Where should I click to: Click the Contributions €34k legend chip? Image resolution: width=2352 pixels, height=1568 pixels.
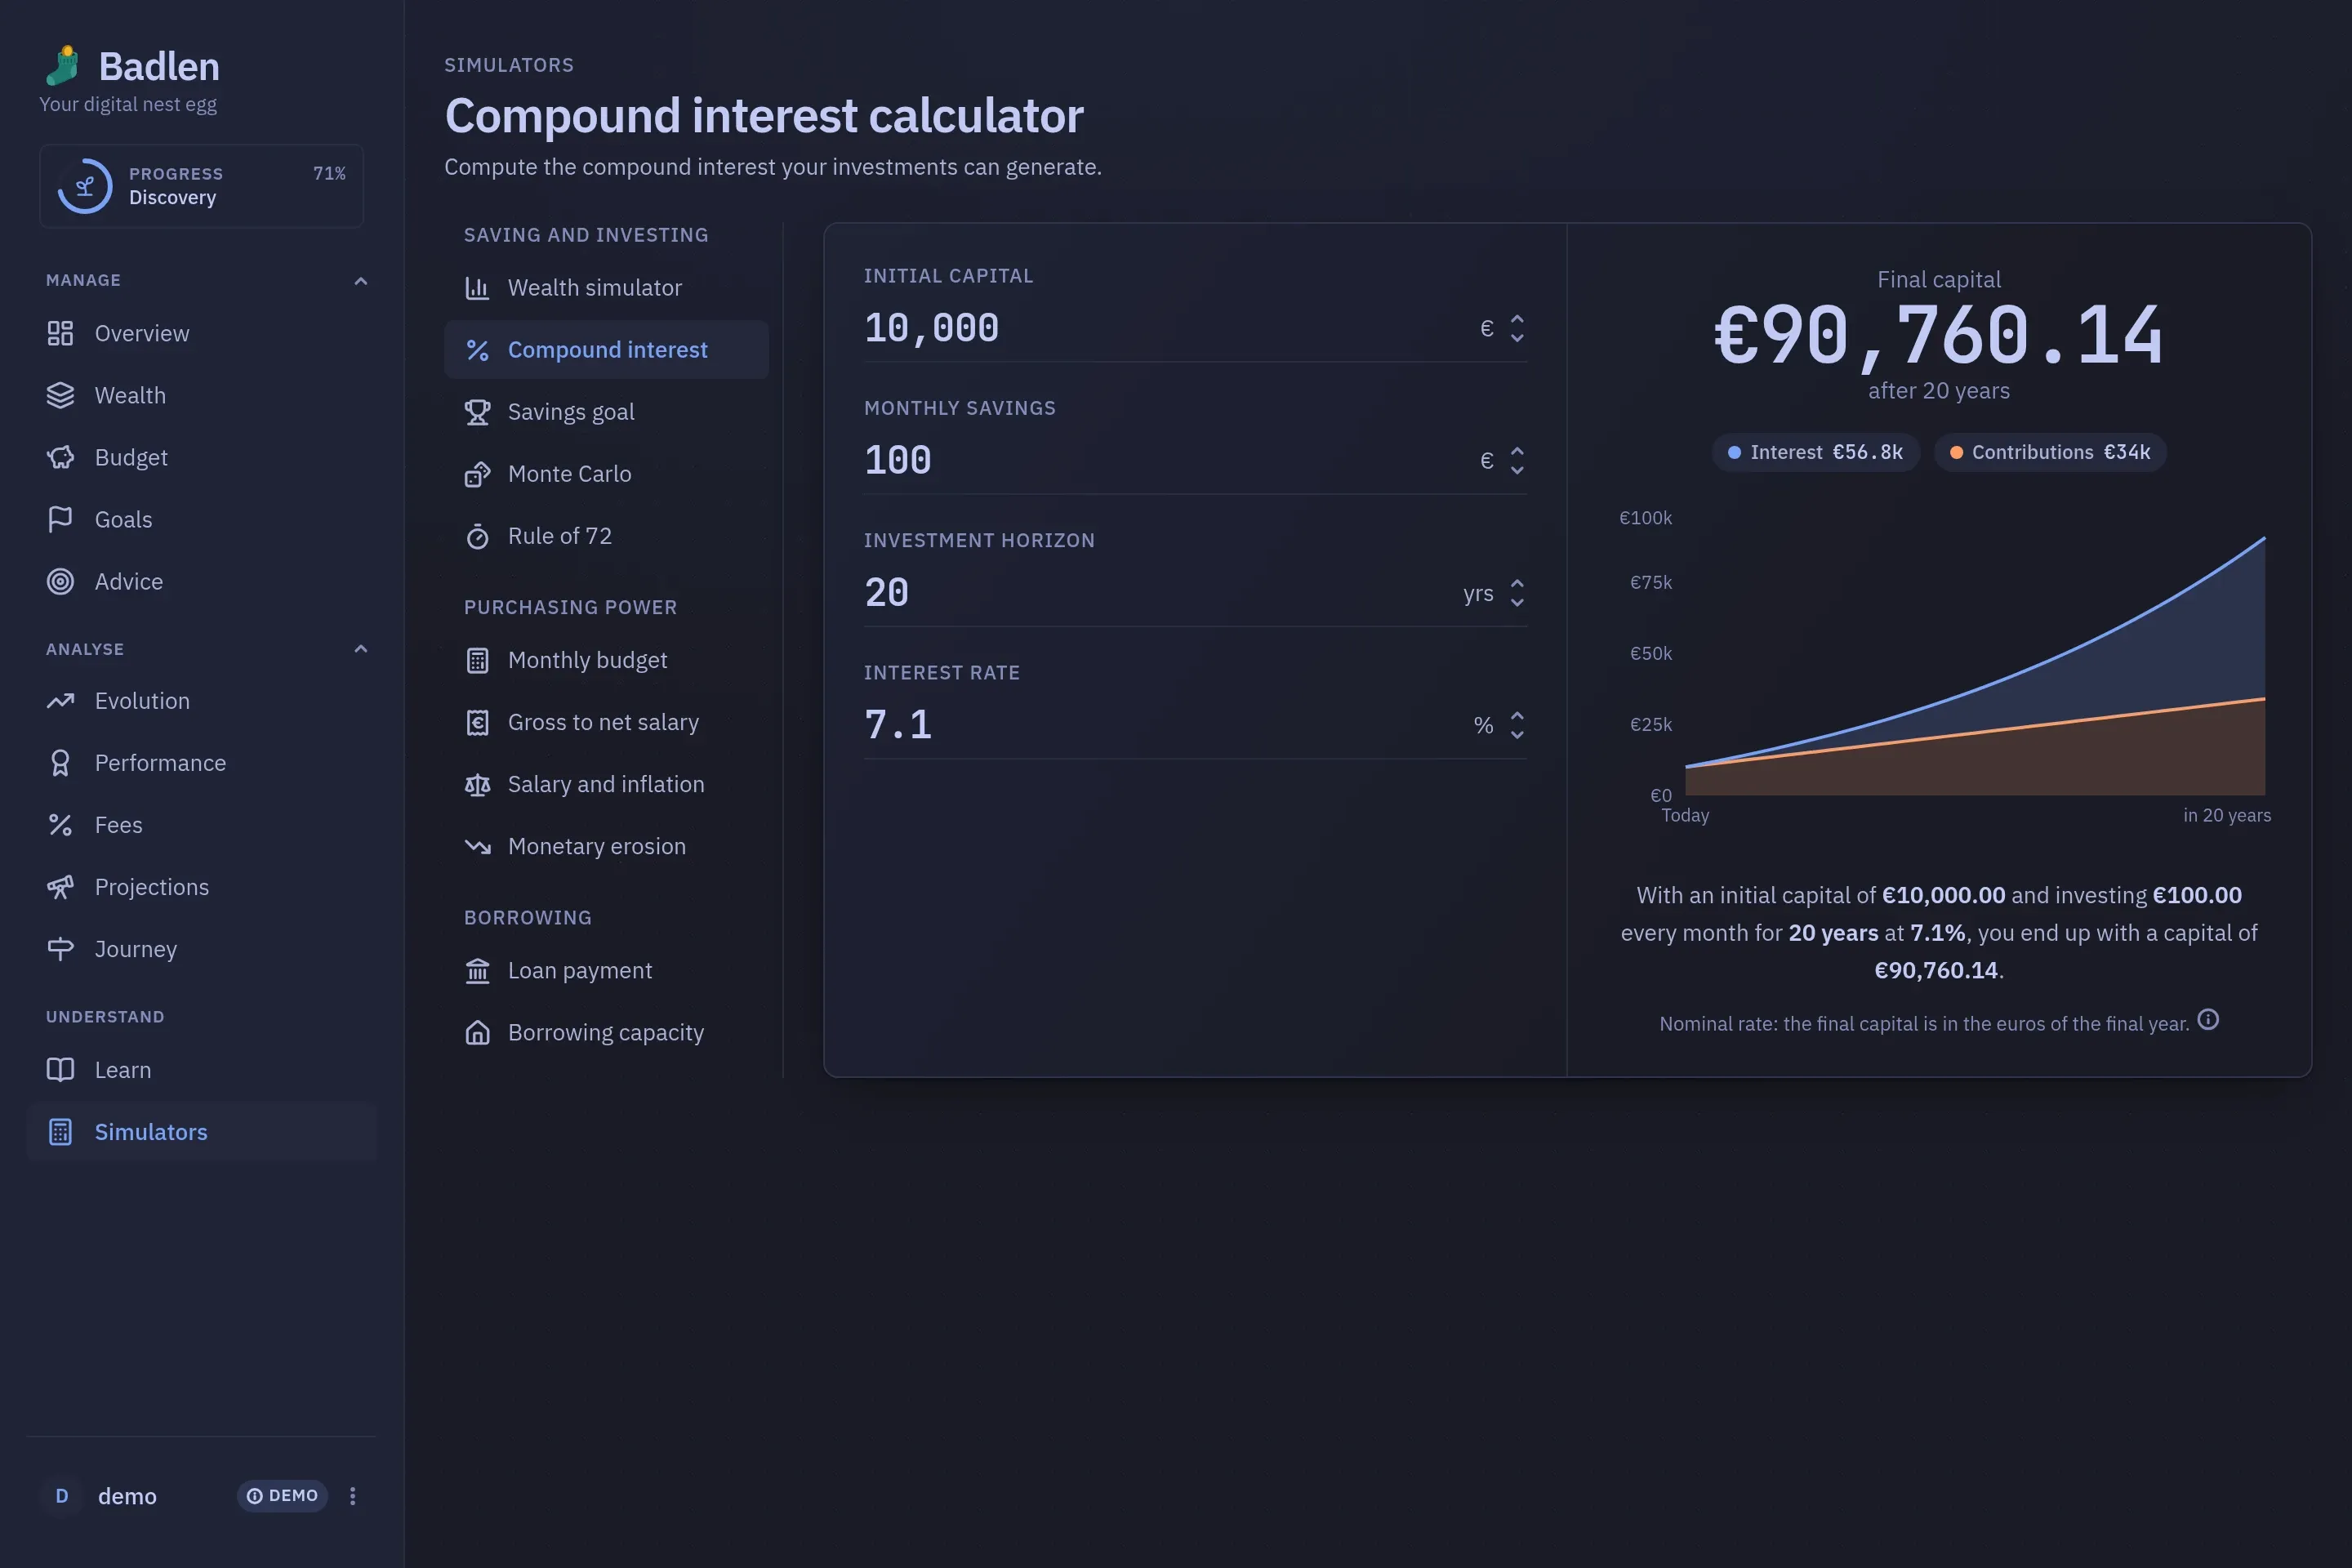coord(2050,452)
